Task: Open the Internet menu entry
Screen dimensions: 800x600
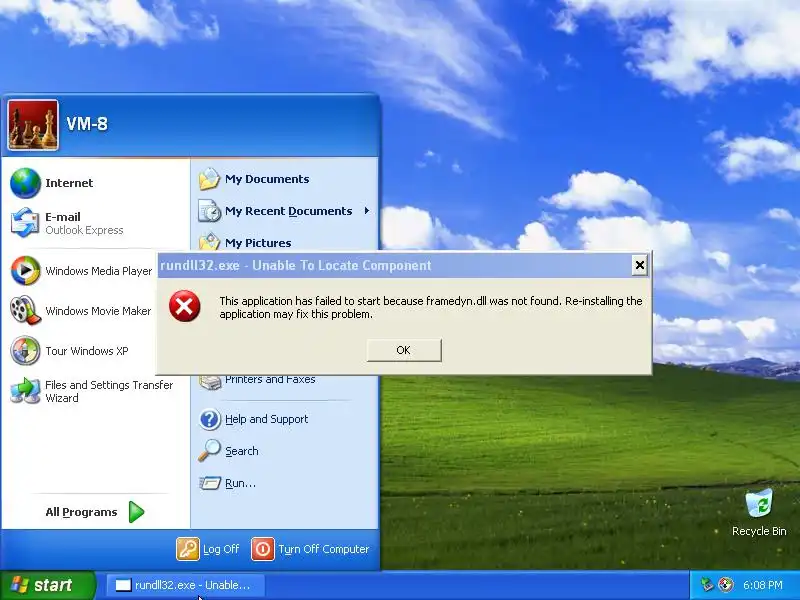Action: click(x=95, y=183)
